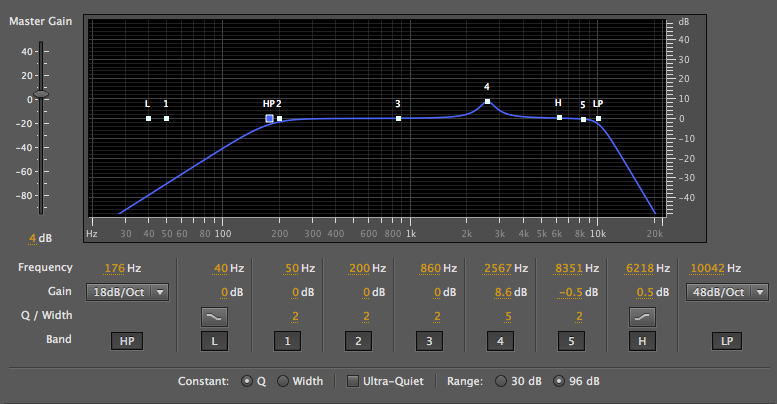Select control point 3 on the EQ graph

click(x=398, y=118)
